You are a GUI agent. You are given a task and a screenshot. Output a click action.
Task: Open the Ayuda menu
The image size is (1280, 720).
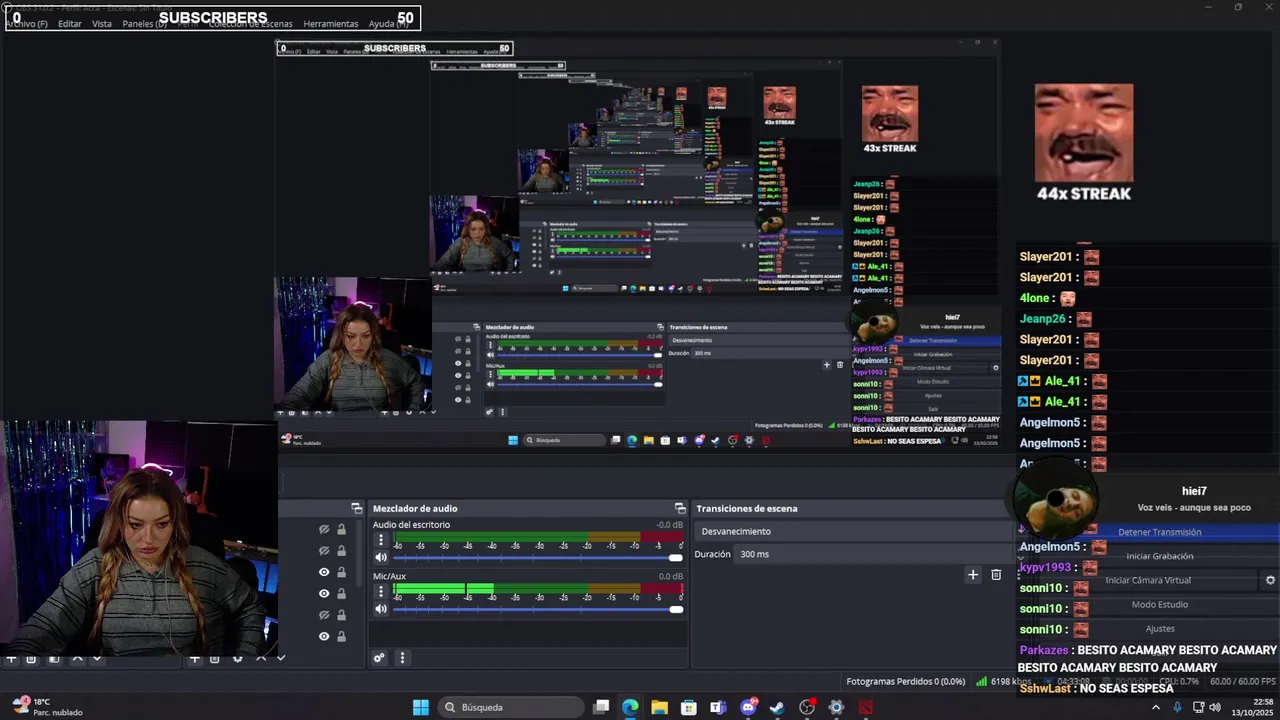387,23
